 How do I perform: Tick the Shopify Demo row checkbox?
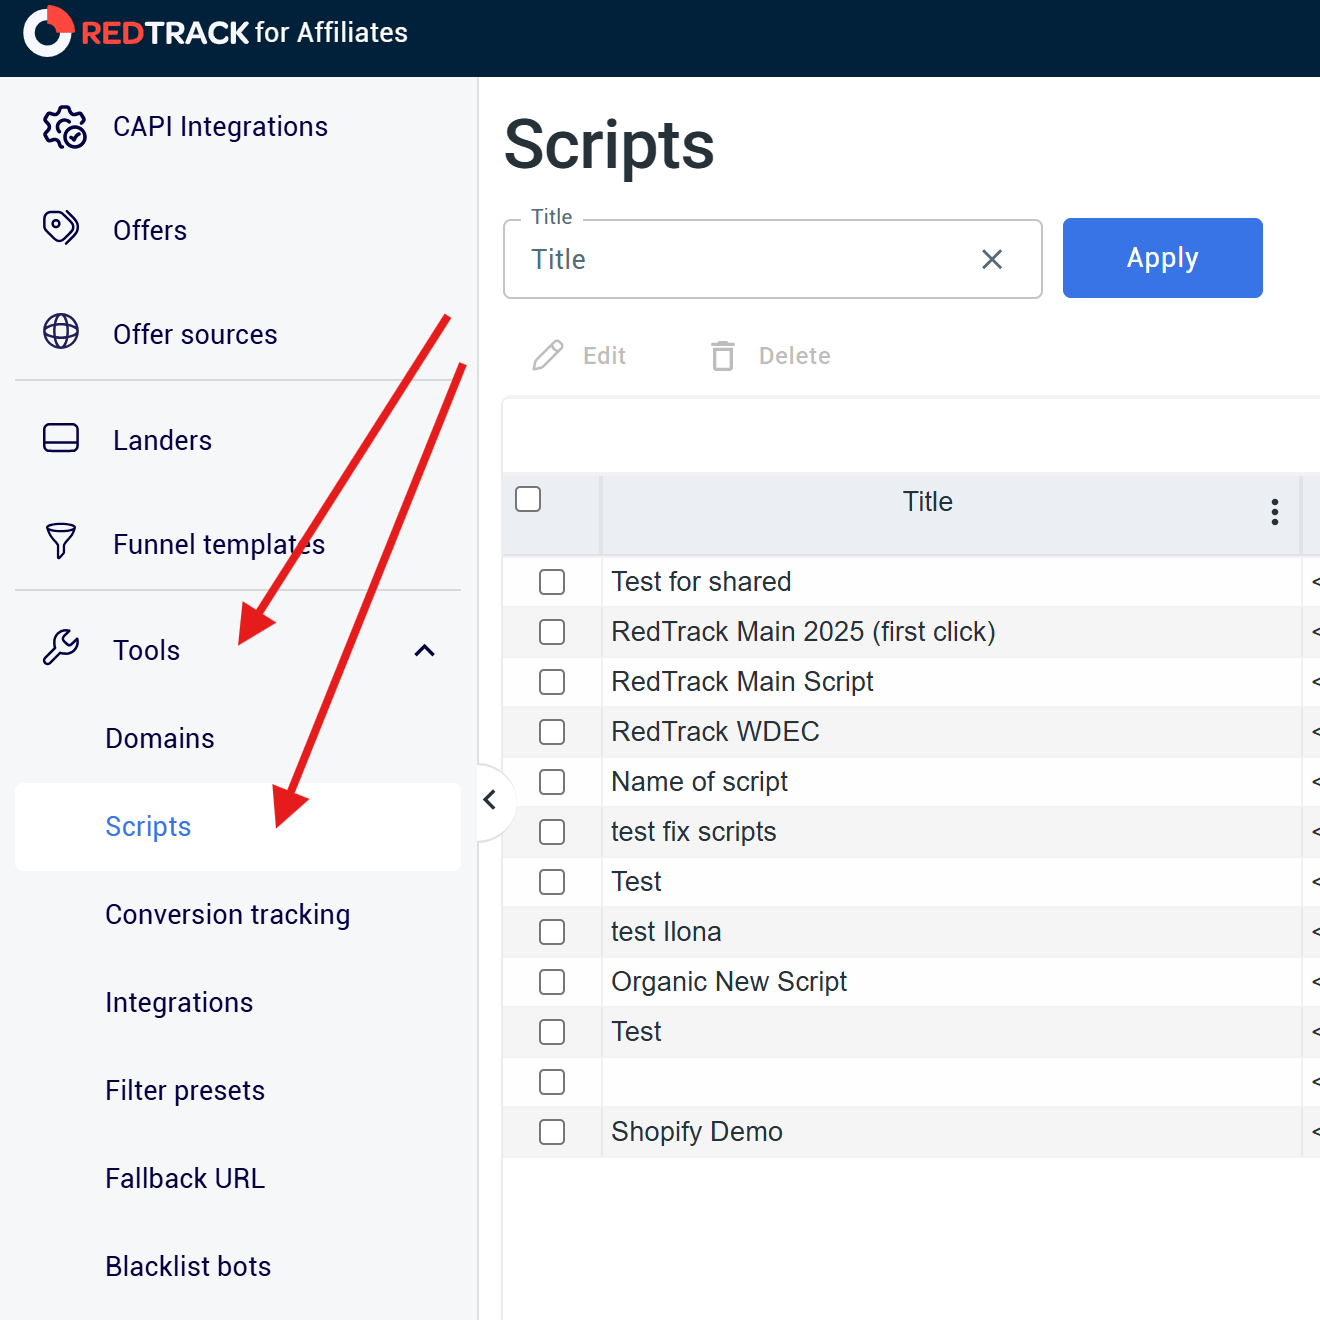pos(552,1132)
